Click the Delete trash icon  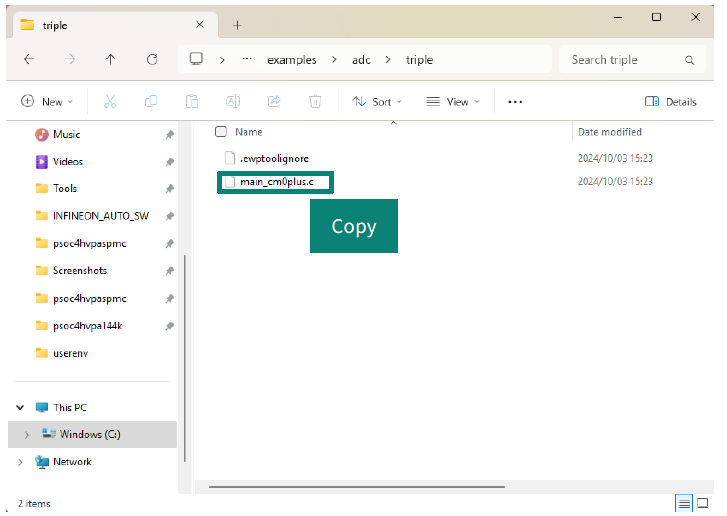[x=315, y=102]
